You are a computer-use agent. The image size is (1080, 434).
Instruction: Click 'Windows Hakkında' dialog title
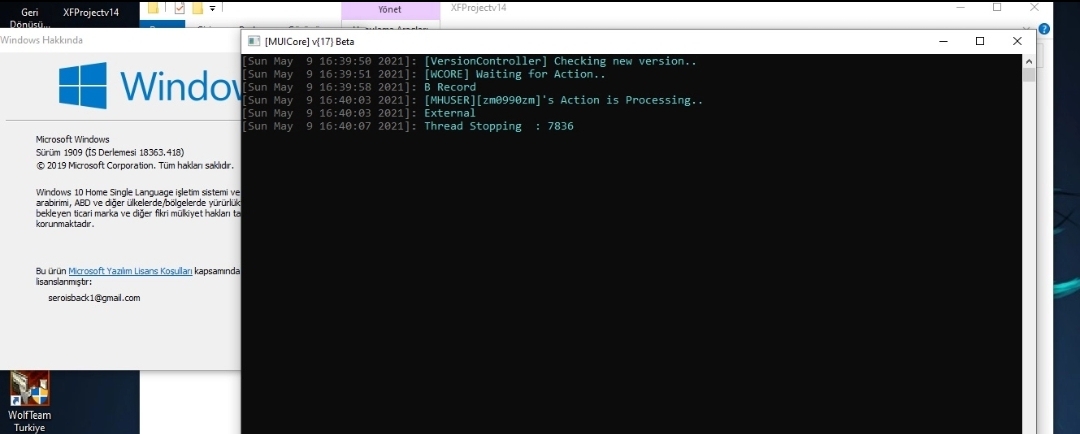point(42,40)
